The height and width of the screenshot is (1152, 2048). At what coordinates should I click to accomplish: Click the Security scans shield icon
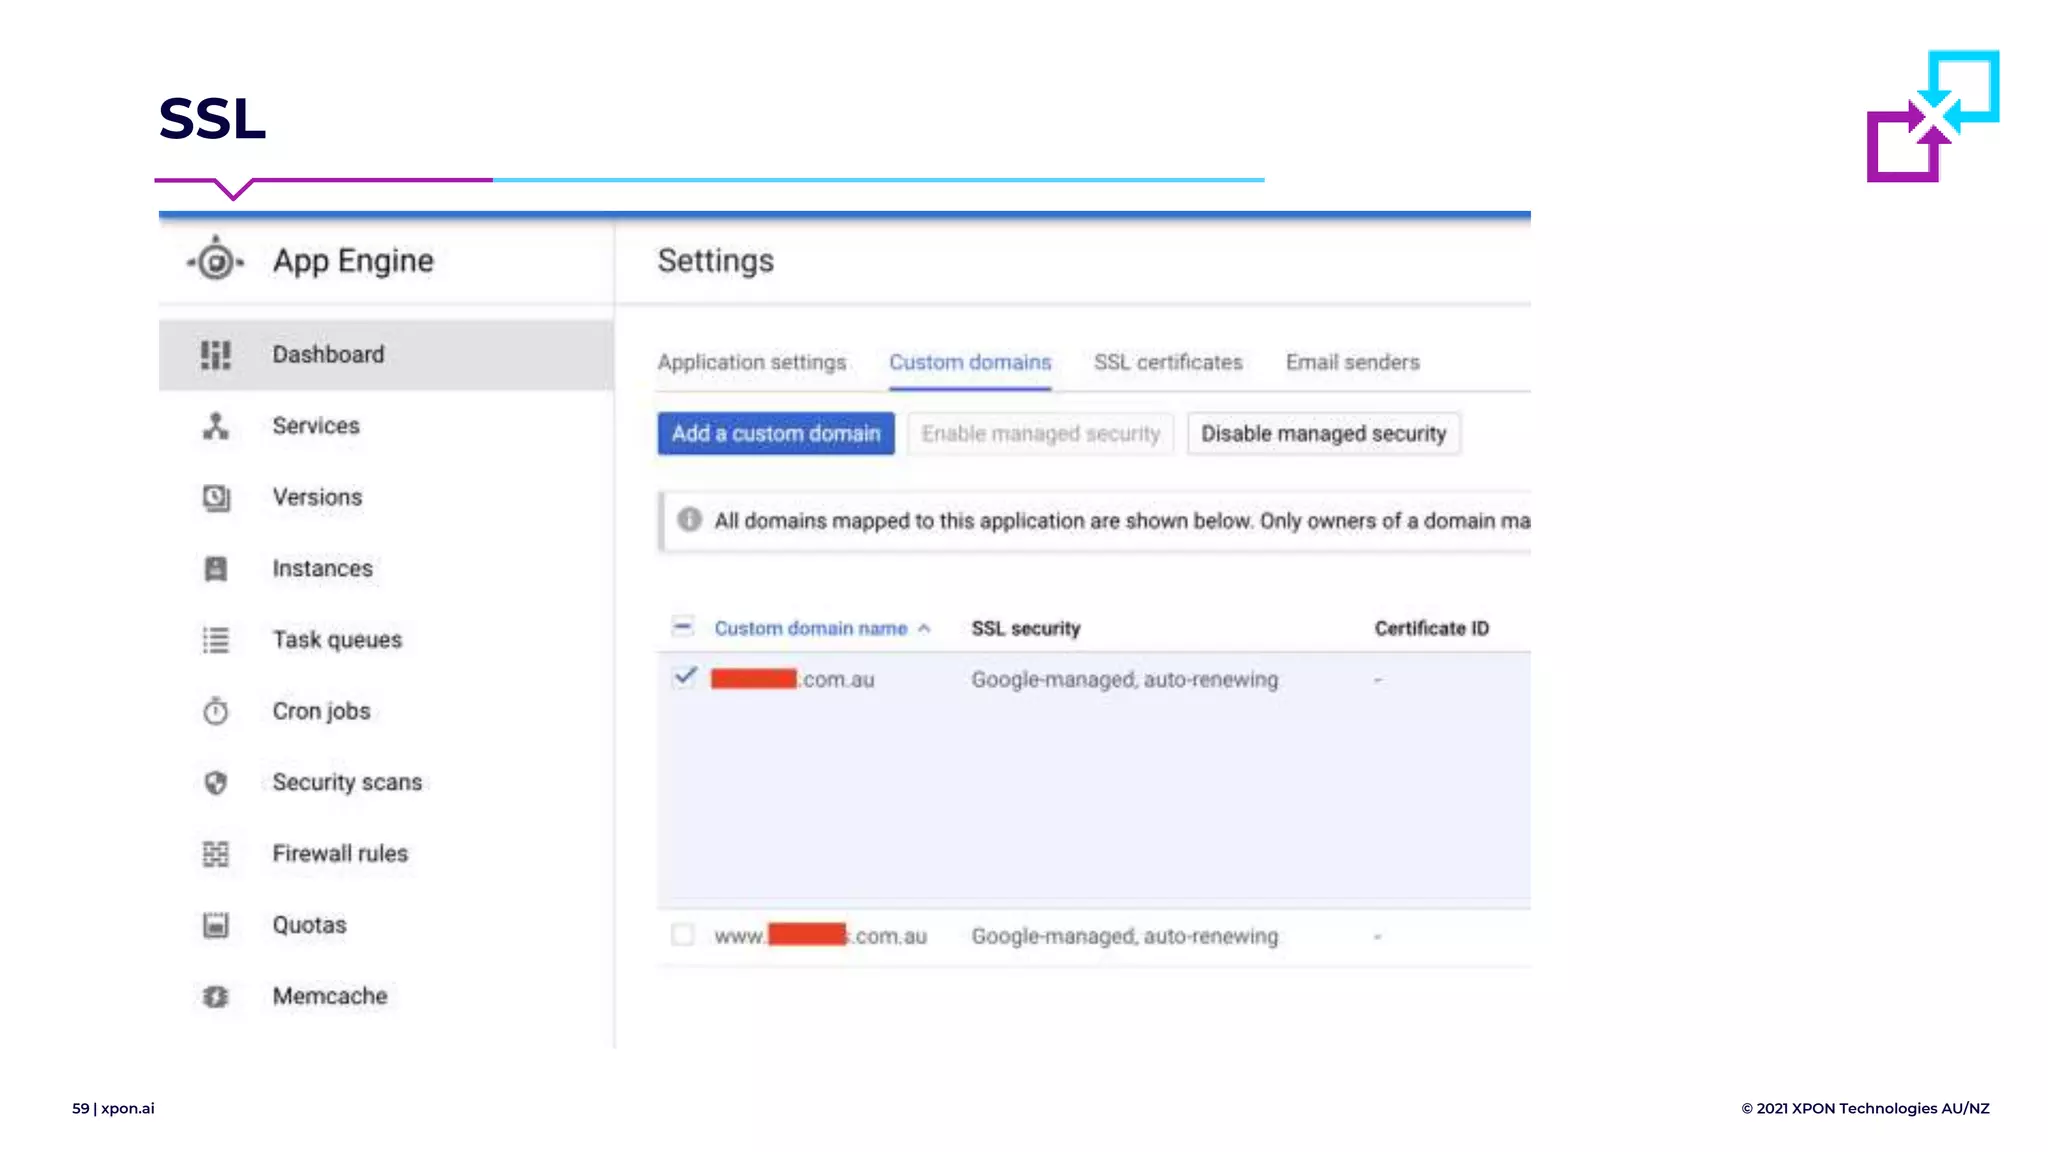point(215,783)
